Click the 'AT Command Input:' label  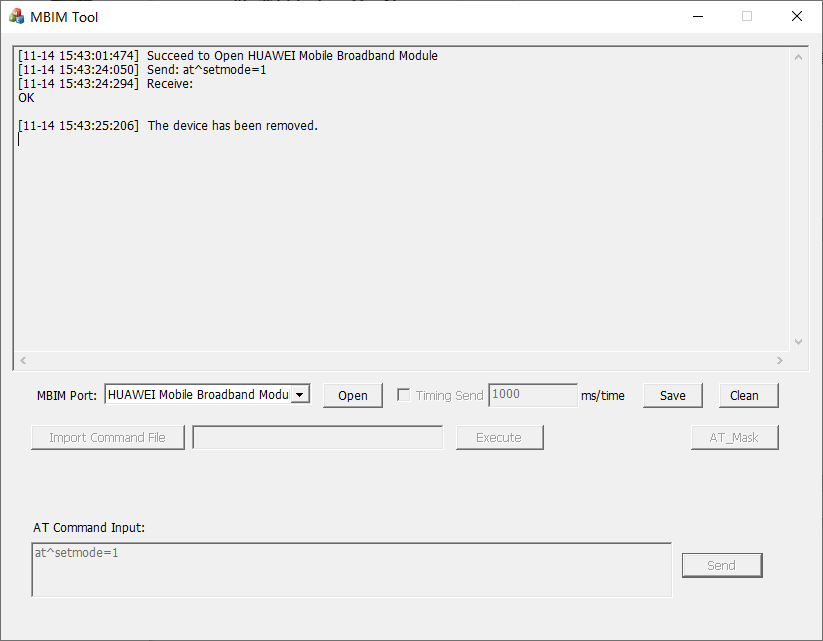coord(89,528)
